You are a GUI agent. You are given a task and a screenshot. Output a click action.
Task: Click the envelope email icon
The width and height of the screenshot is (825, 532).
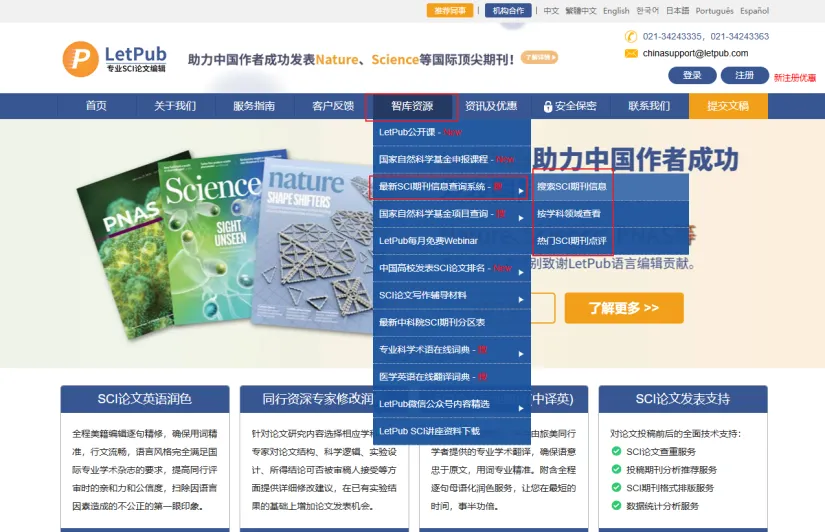(x=631, y=53)
